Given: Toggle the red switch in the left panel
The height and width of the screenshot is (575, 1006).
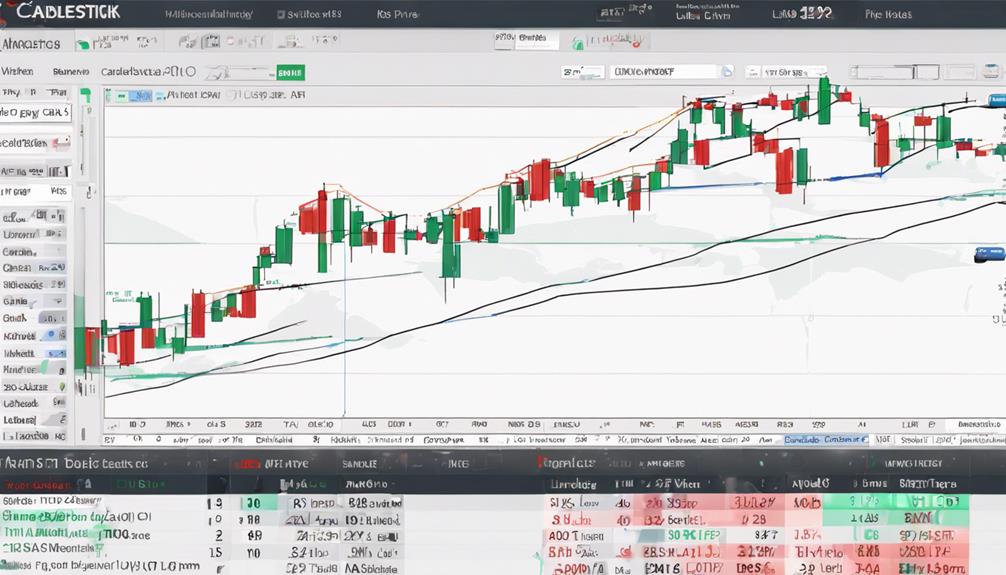Looking at the screenshot, I should point(62,142).
